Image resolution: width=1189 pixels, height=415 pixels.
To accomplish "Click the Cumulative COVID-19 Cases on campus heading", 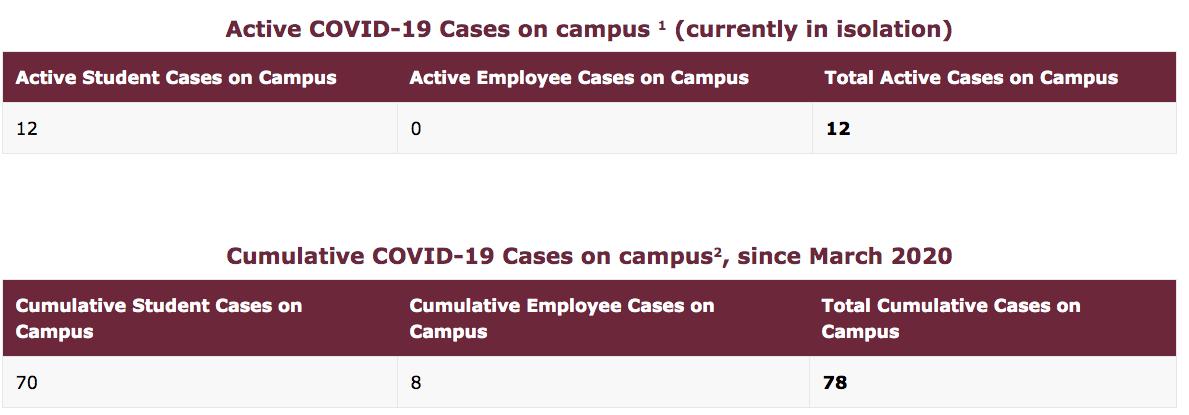I will [x=589, y=256].
